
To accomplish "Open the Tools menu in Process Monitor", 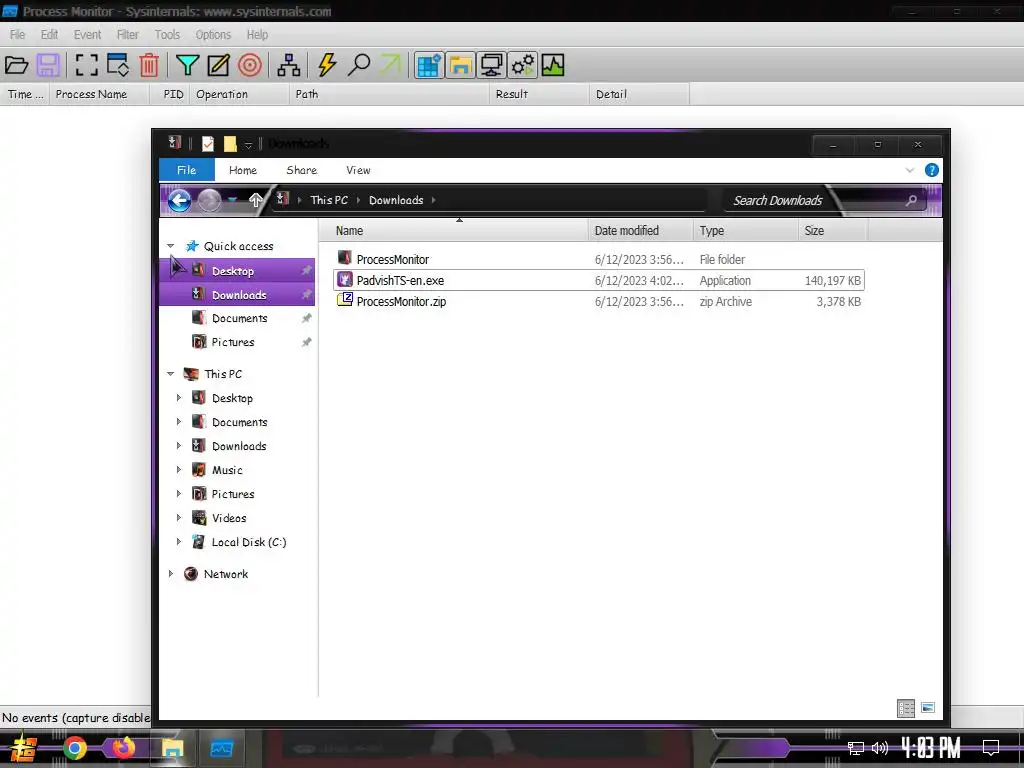I will click(167, 35).
